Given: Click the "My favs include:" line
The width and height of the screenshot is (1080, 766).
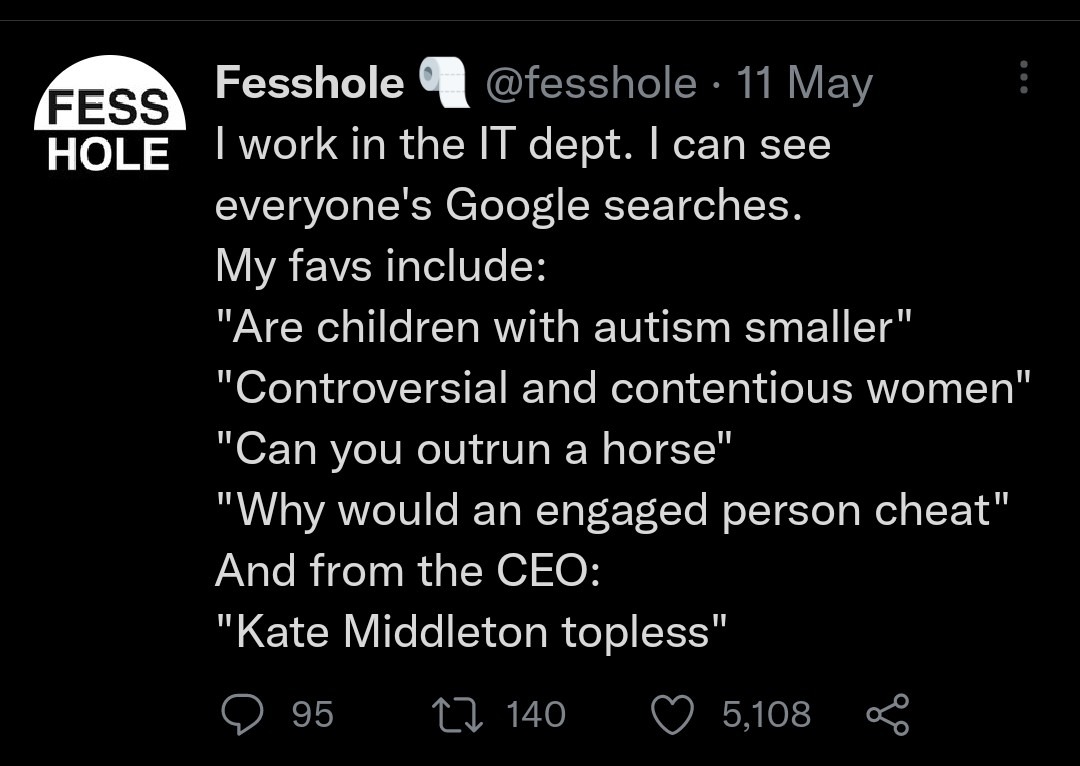Looking at the screenshot, I should click(373, 267).
